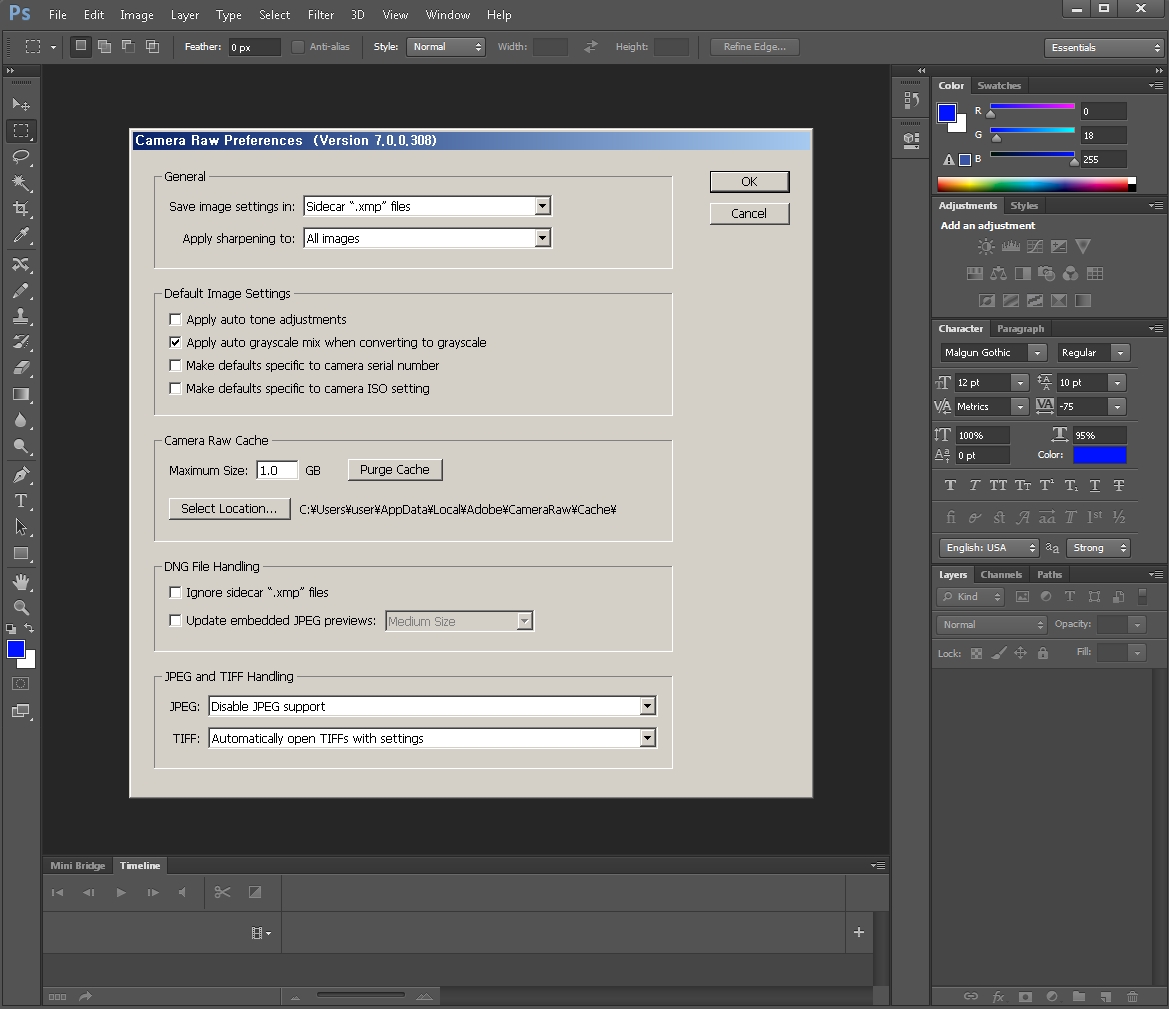Image resolution: width=1169 pixels, height=1009 pixels.
Task: Click Brightness/Contrast adjustment icon
Action: point(986,246)
